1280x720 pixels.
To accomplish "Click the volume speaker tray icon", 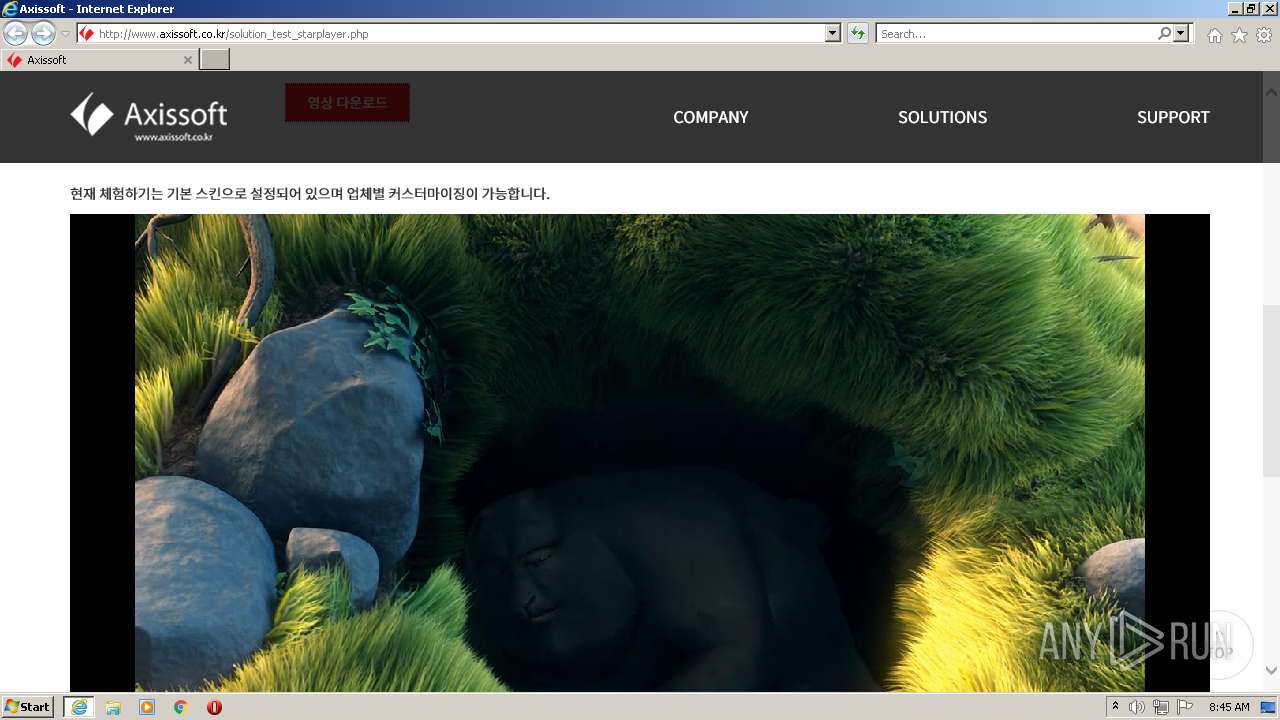I will (1137, 707).
